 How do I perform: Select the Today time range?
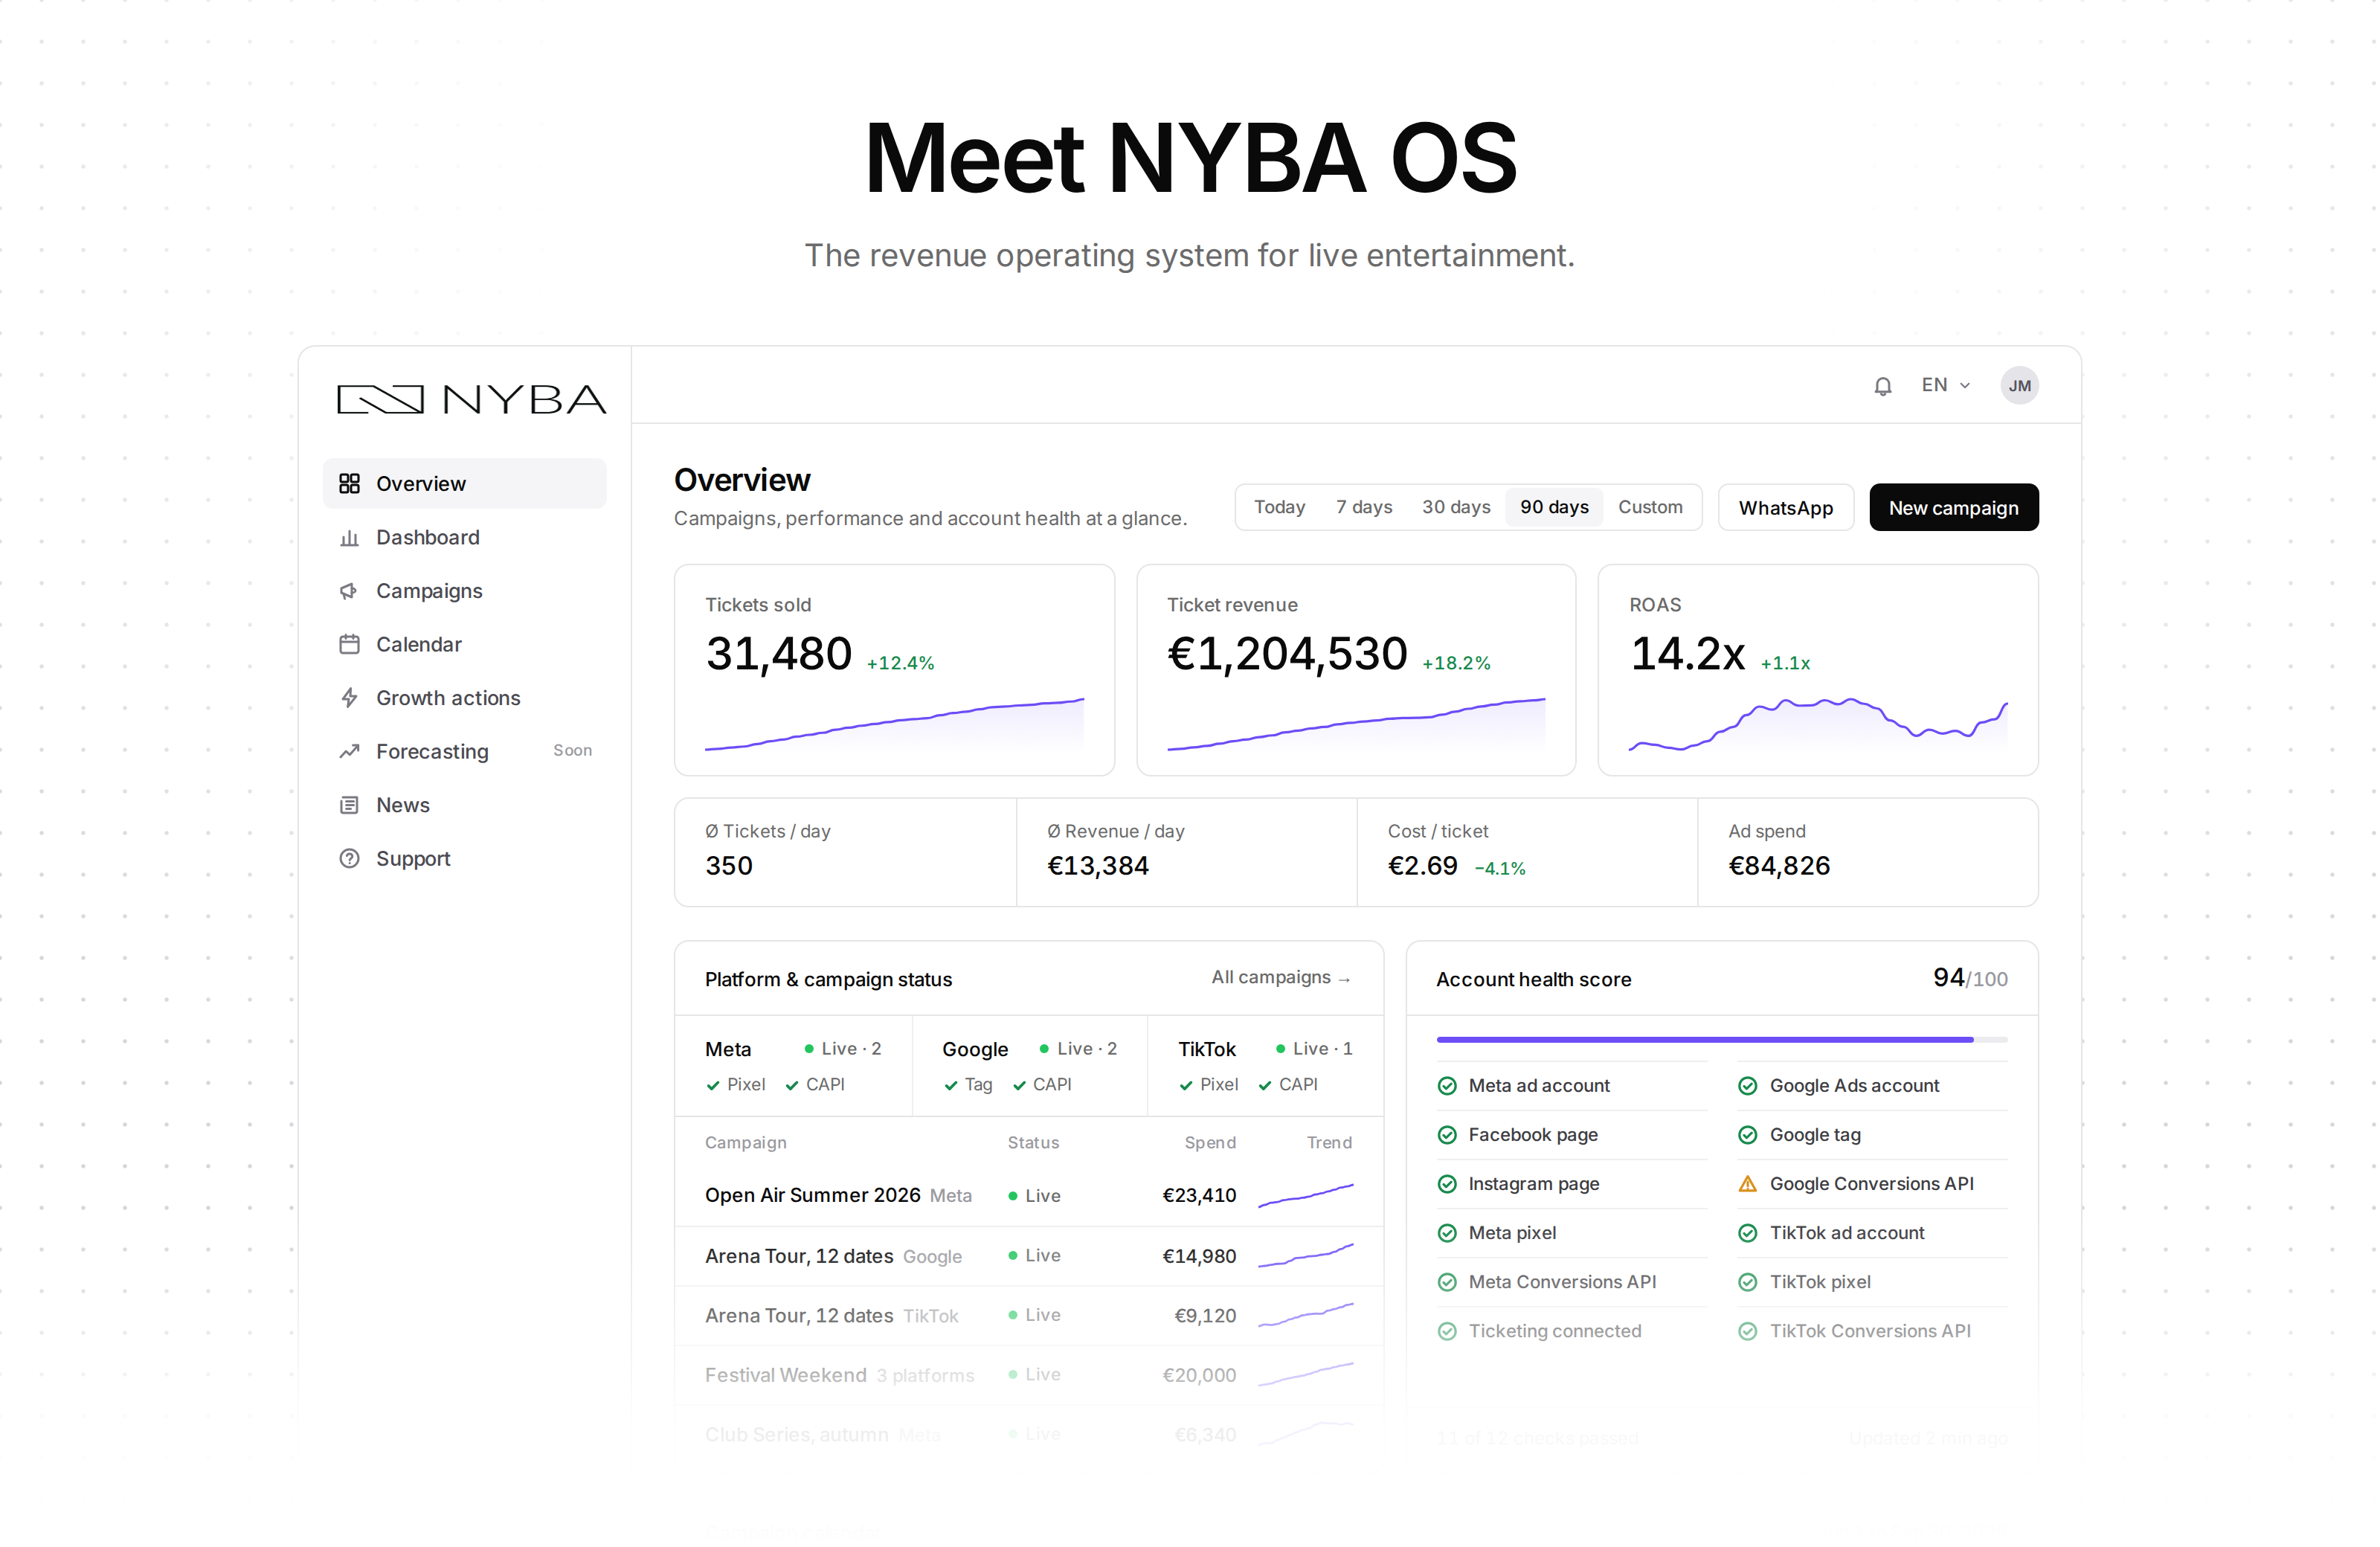coord(1279,507)
